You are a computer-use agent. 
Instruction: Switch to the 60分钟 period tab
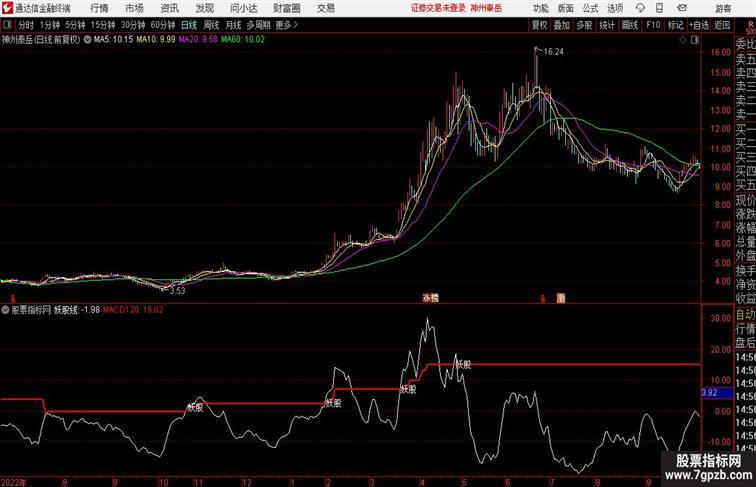pos(163,25)
